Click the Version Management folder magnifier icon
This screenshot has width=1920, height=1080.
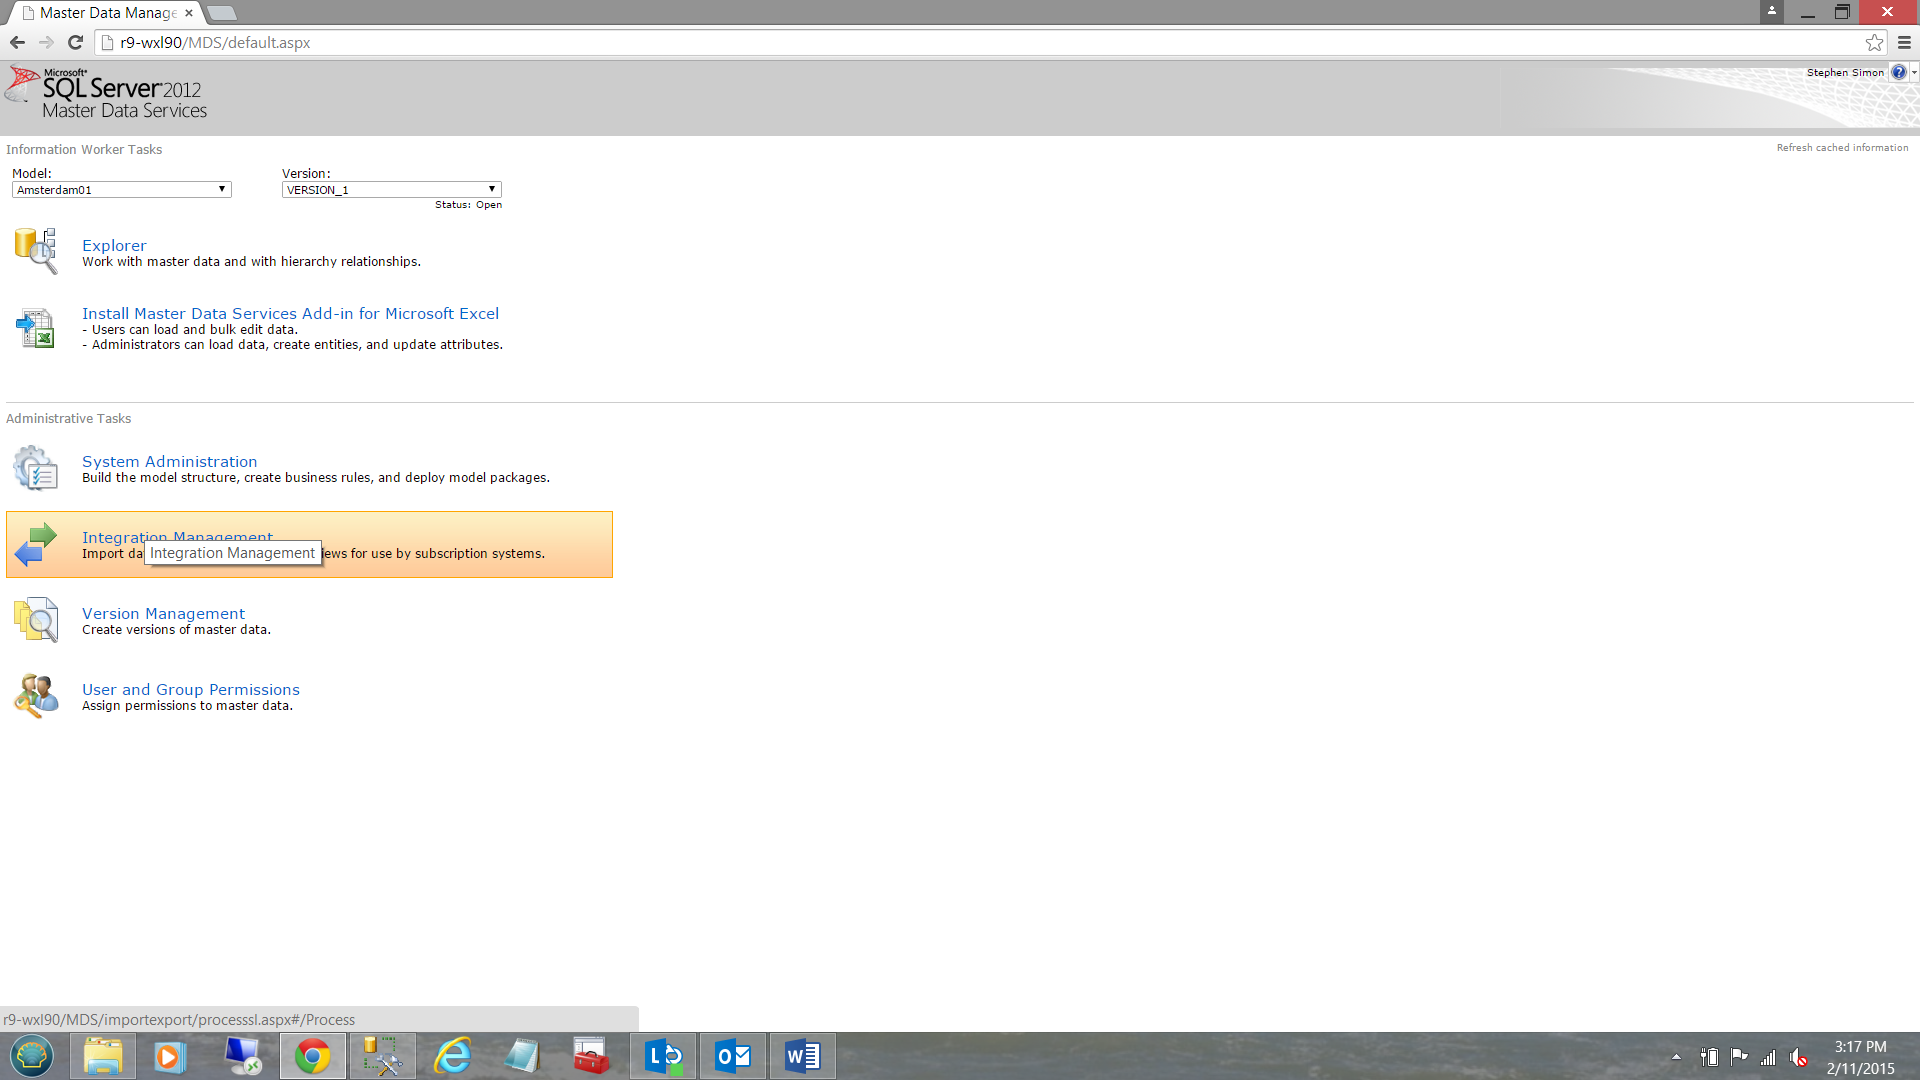36,620
